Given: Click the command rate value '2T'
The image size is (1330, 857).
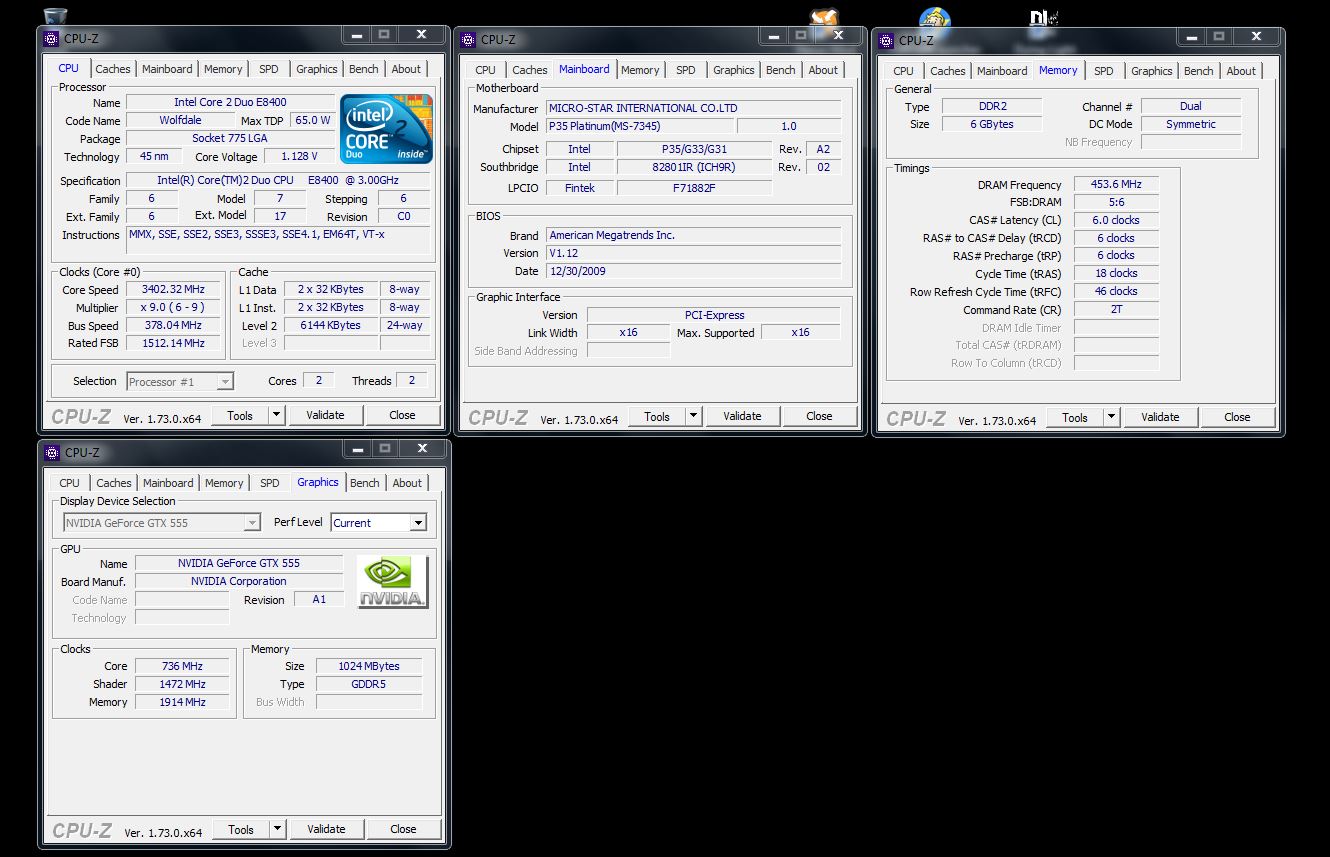Looking at the screenshot, I should pyautogui.click(x=1116, y=309).
